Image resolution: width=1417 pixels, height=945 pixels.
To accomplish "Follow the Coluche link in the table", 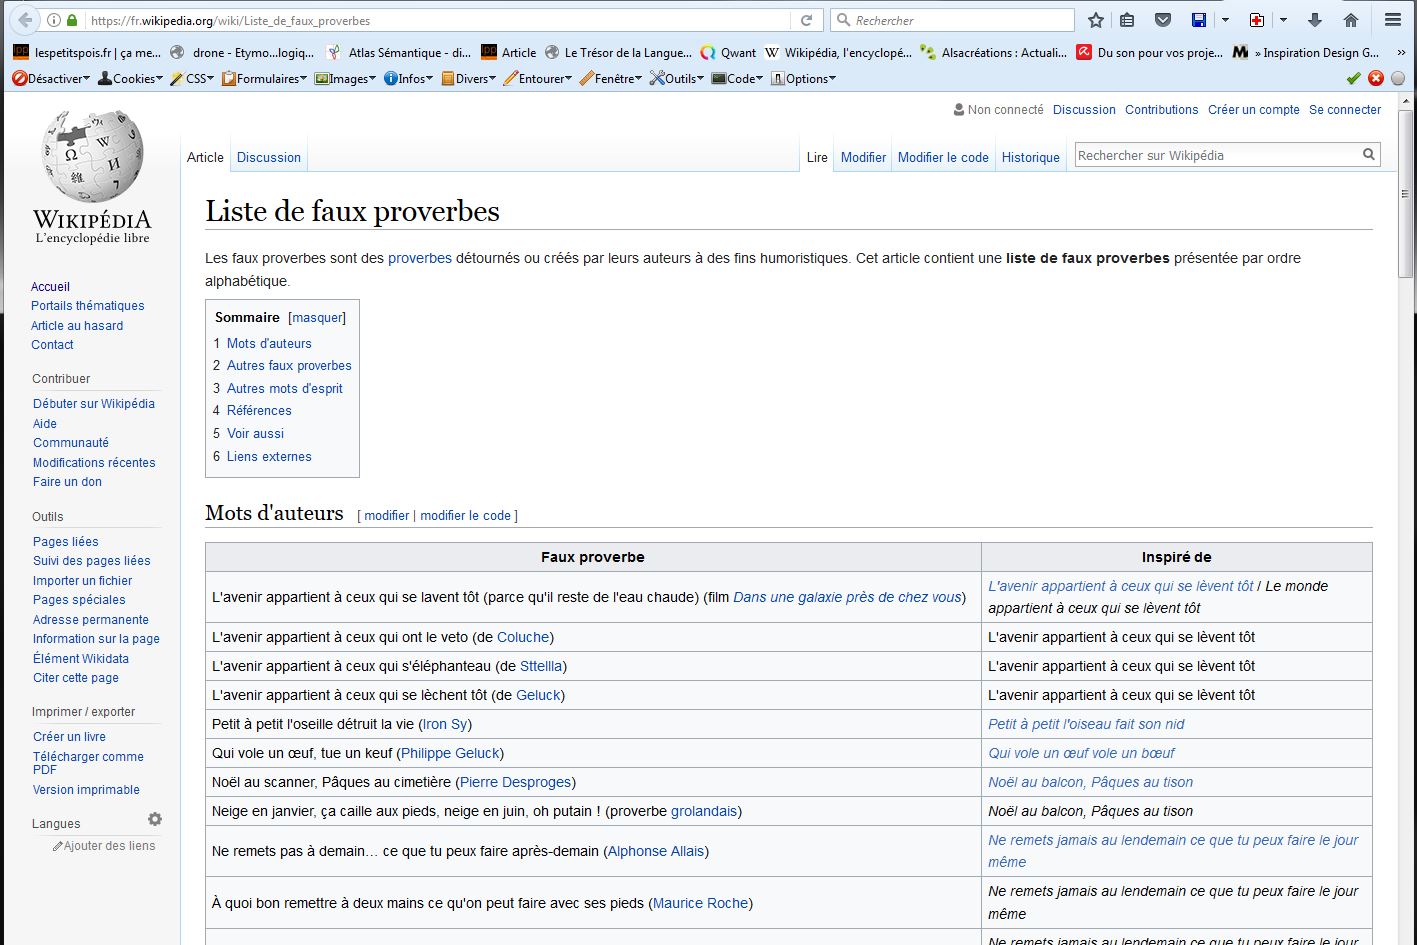I will 523,637.
